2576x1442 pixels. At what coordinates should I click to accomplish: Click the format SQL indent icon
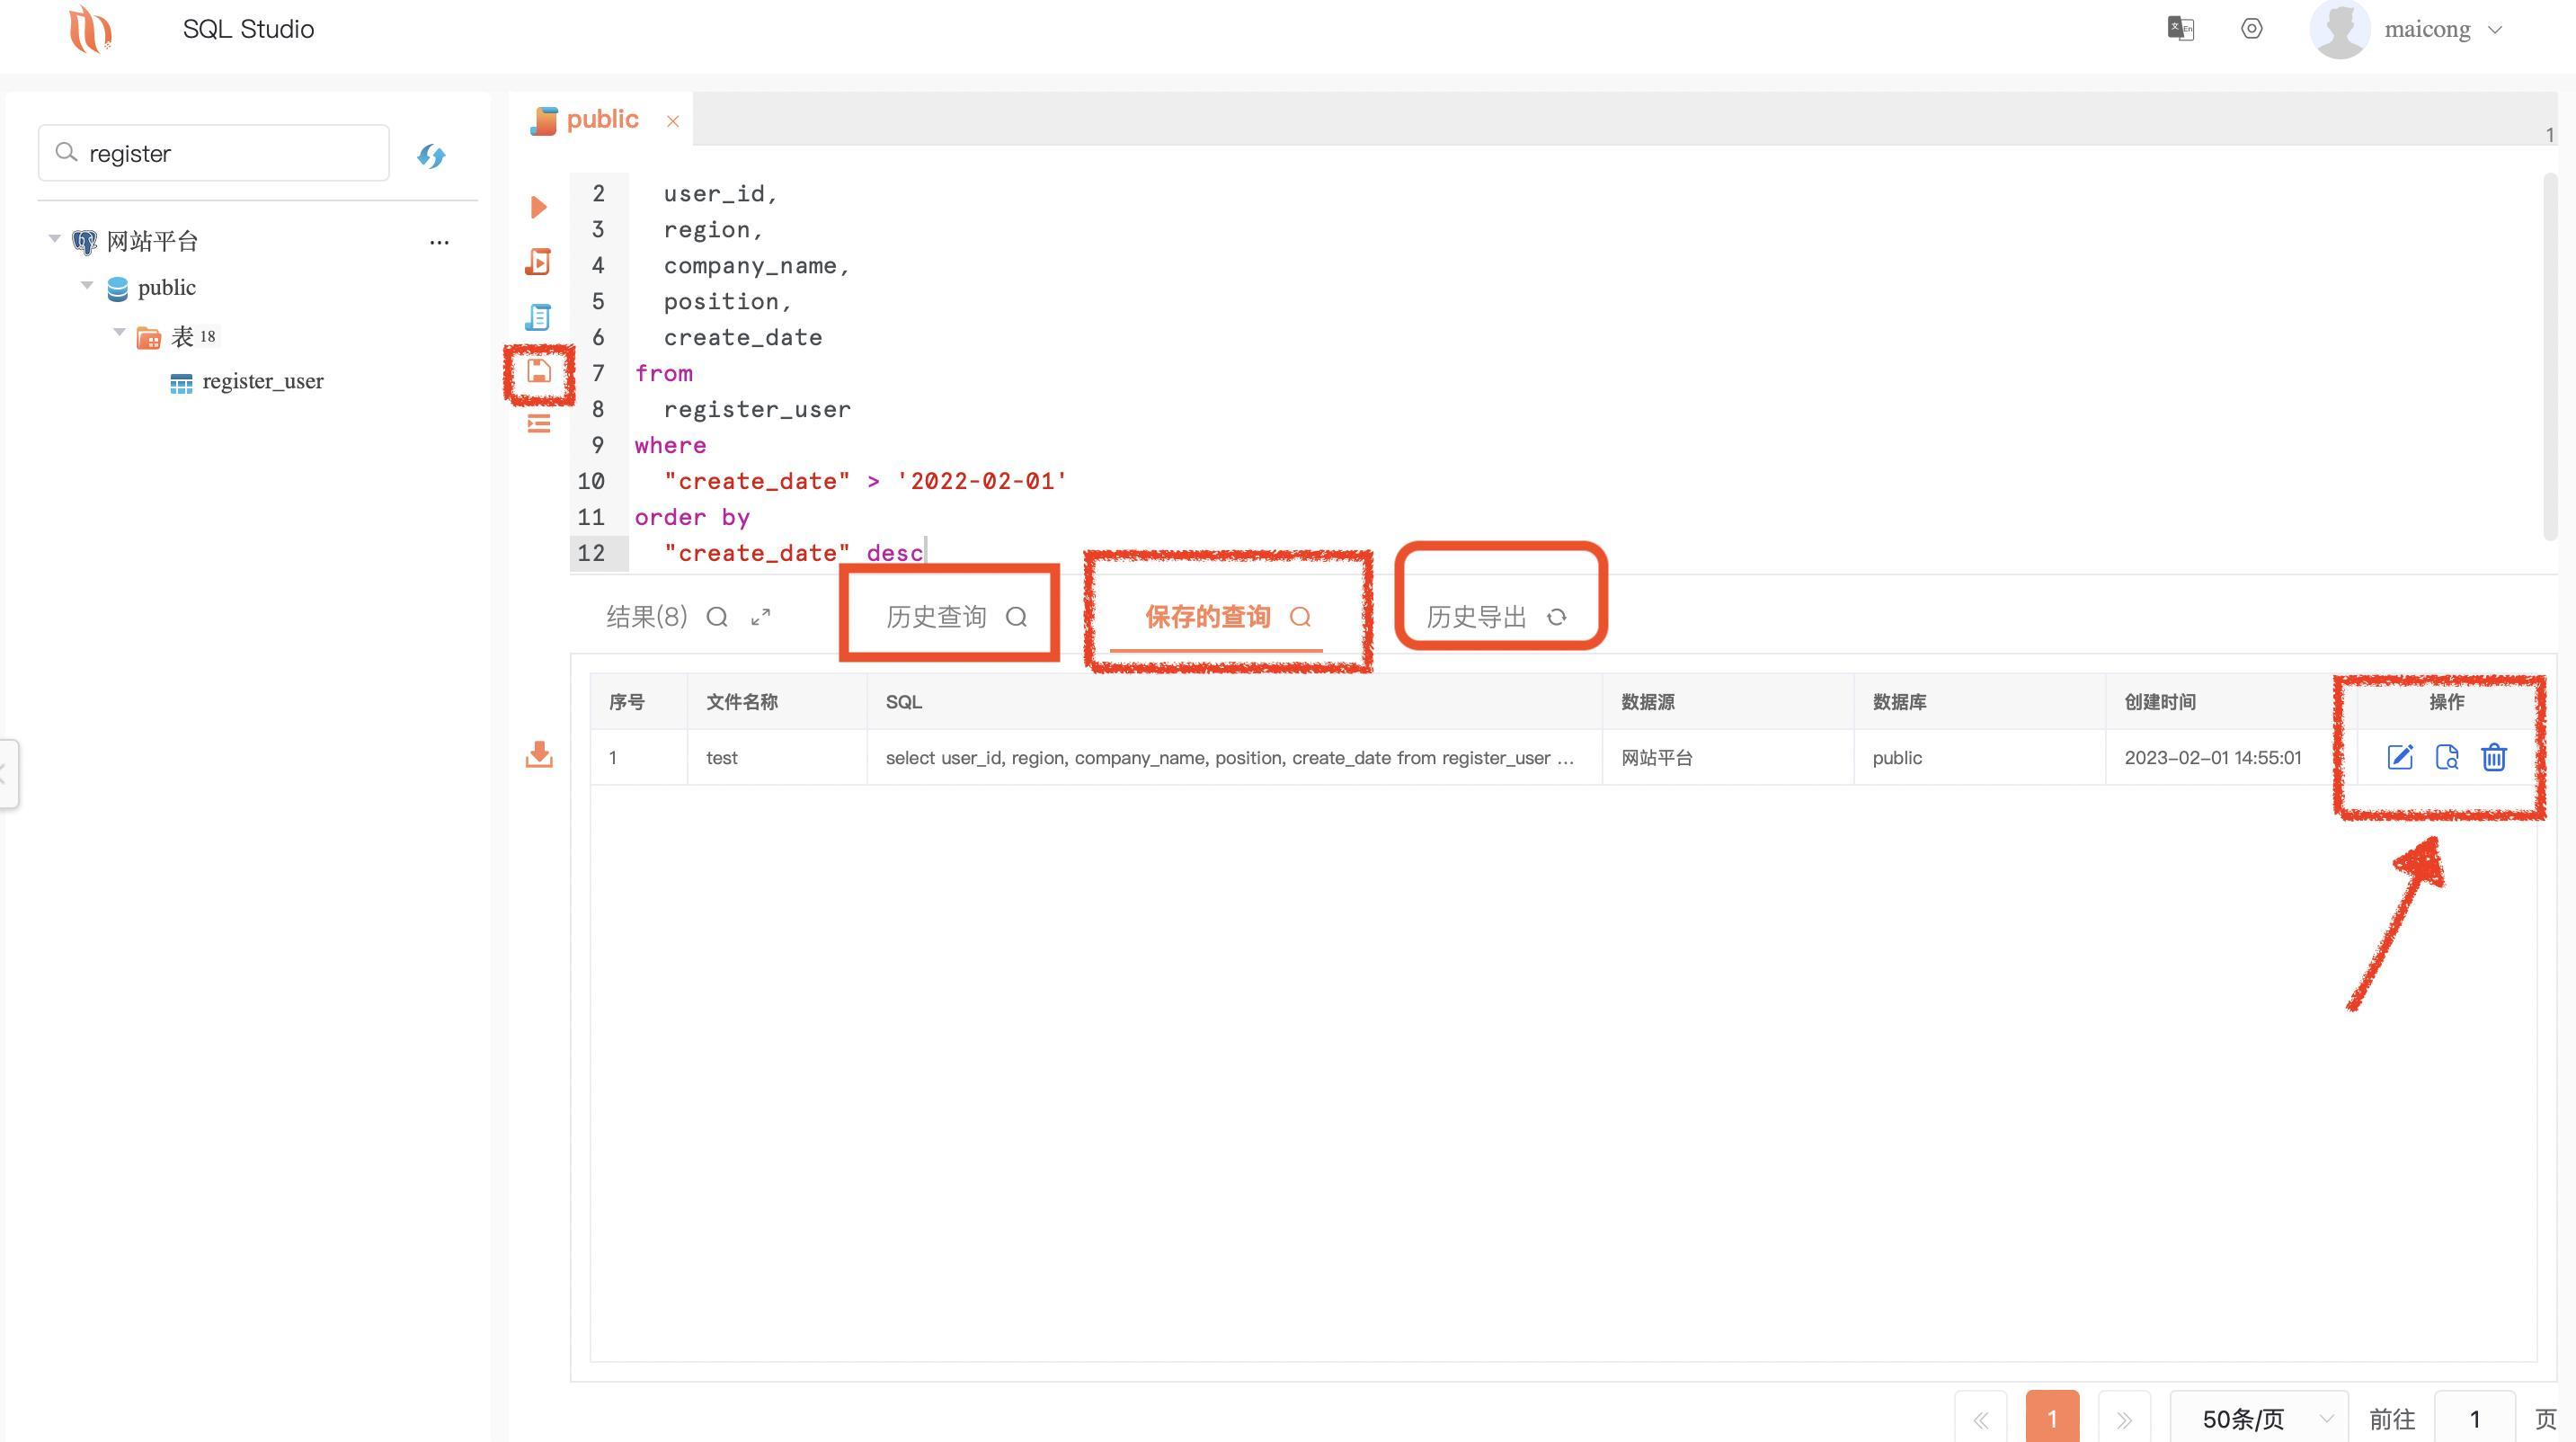click(x=539, y=424)
